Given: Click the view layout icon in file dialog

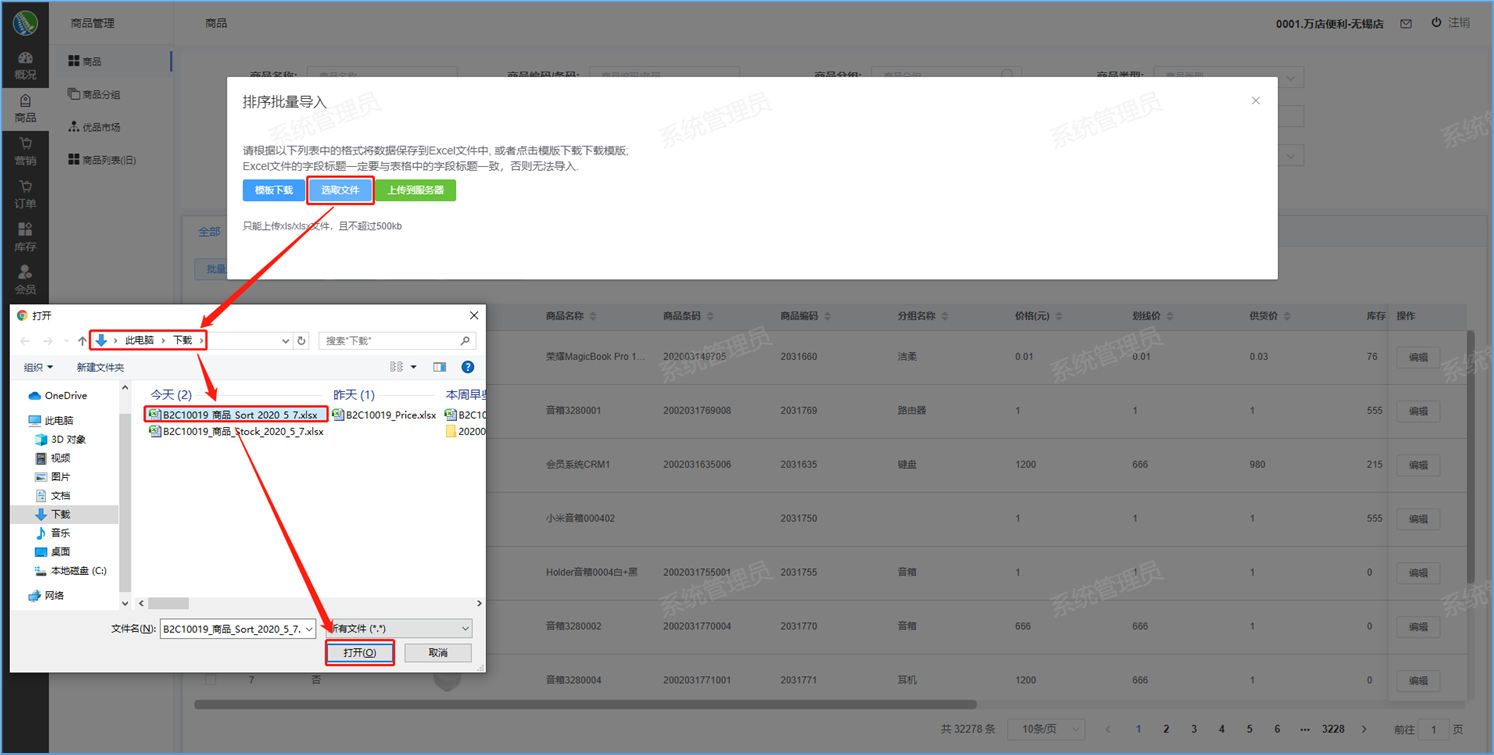Looking at the screenshot, I should pos(397,367).
